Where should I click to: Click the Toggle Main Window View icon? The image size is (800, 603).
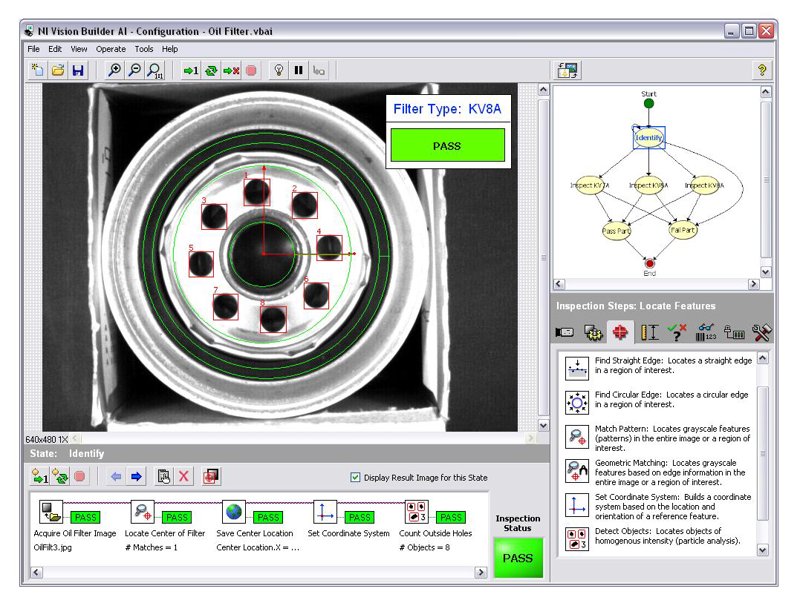pos(567,70)
